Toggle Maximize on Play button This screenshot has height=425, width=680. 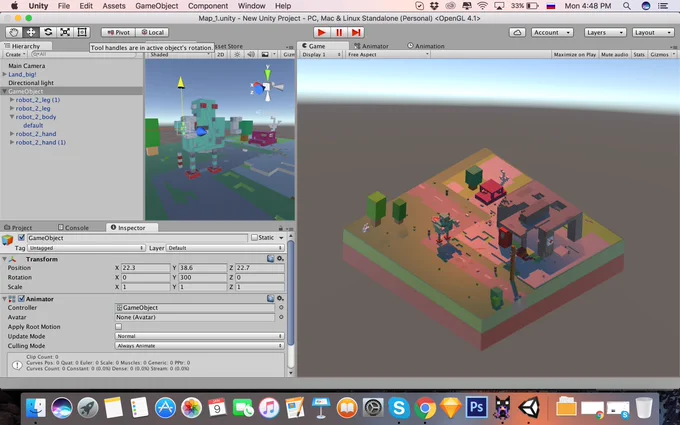point(575,55)
